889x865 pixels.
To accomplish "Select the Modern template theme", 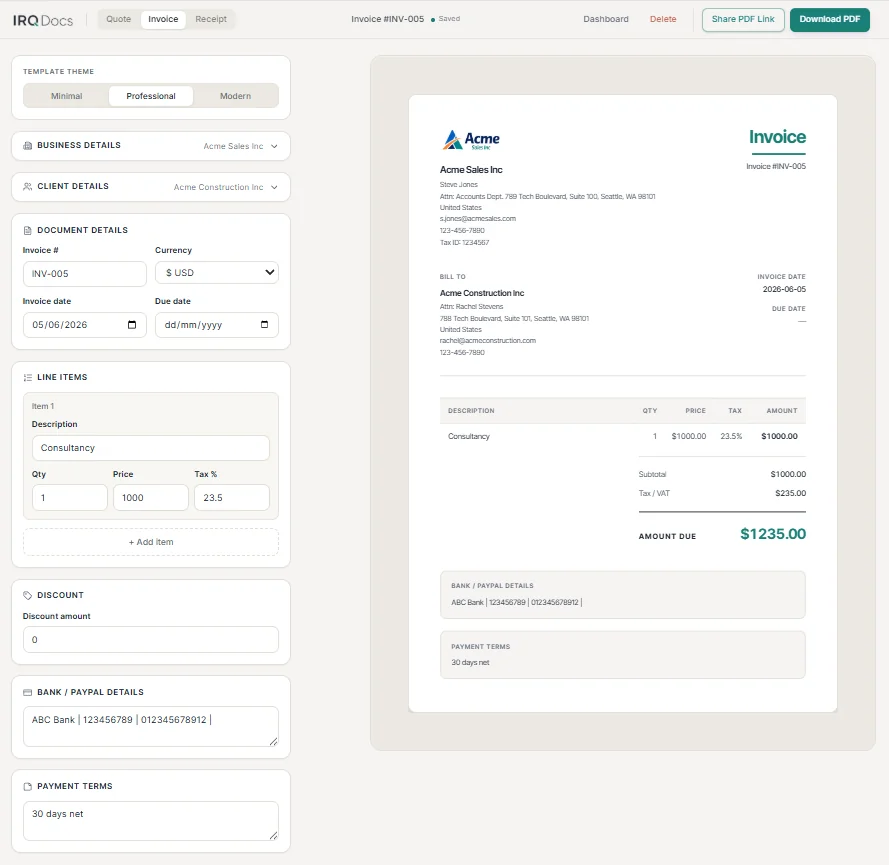I will (235, 96).
